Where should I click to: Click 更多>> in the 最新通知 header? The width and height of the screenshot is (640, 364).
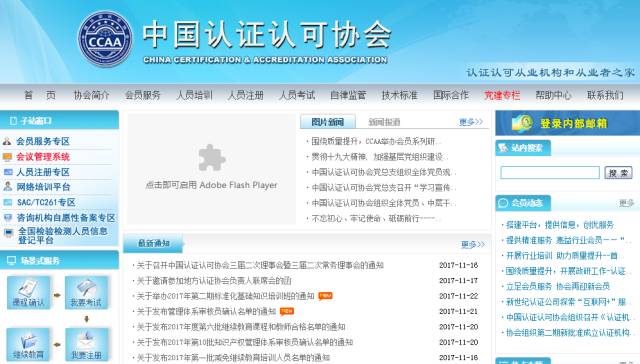pyautogui.click(x=473, y=244)
